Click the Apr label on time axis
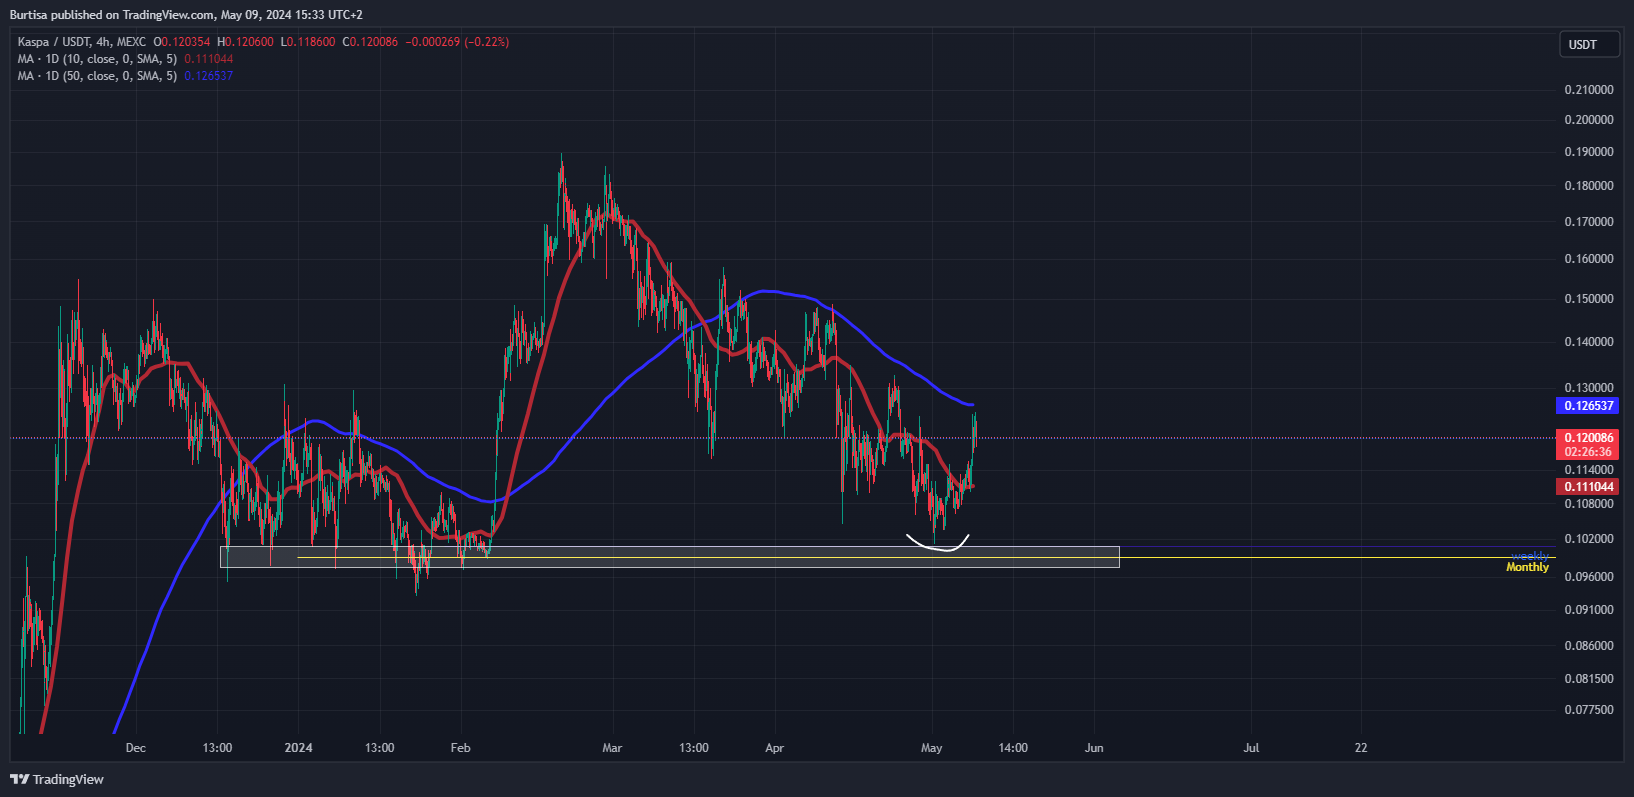The width and height of the screenshot is (1634, 797). pos(774,748)
